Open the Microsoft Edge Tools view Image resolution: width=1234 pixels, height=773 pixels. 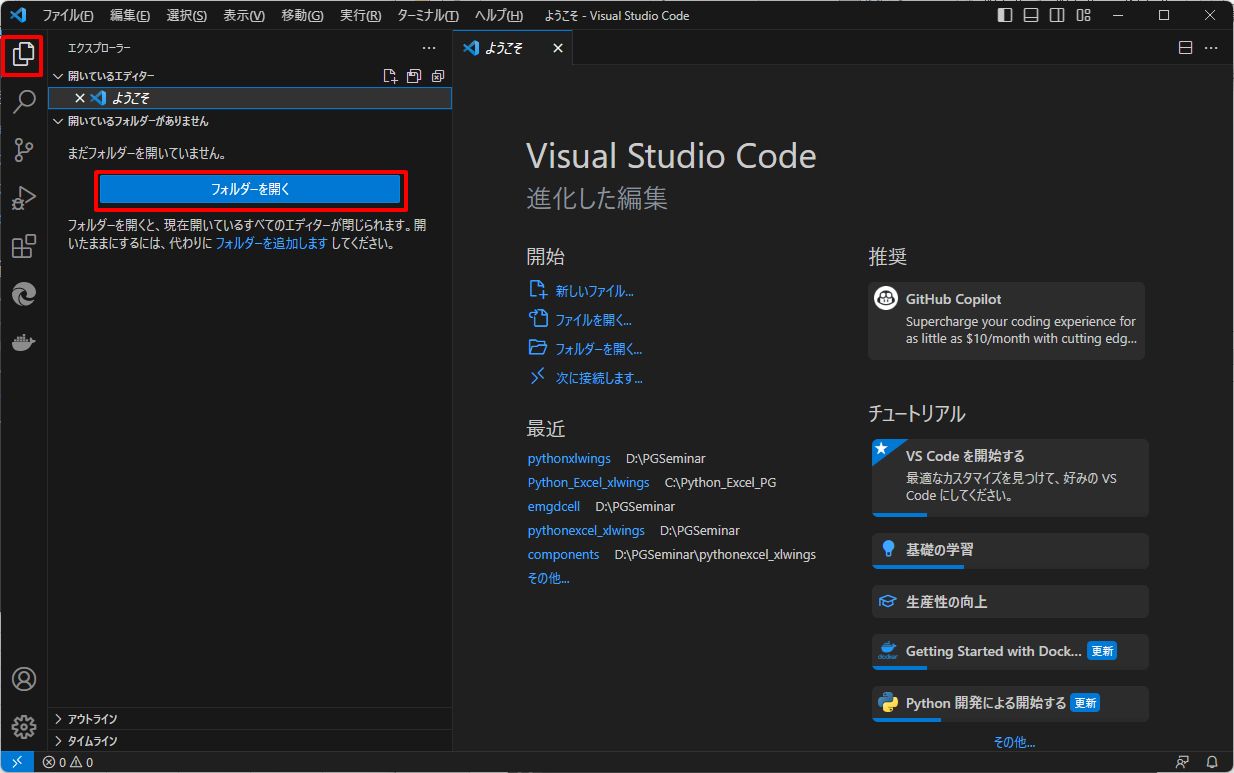pyautogui.click(x=24, y=294)
